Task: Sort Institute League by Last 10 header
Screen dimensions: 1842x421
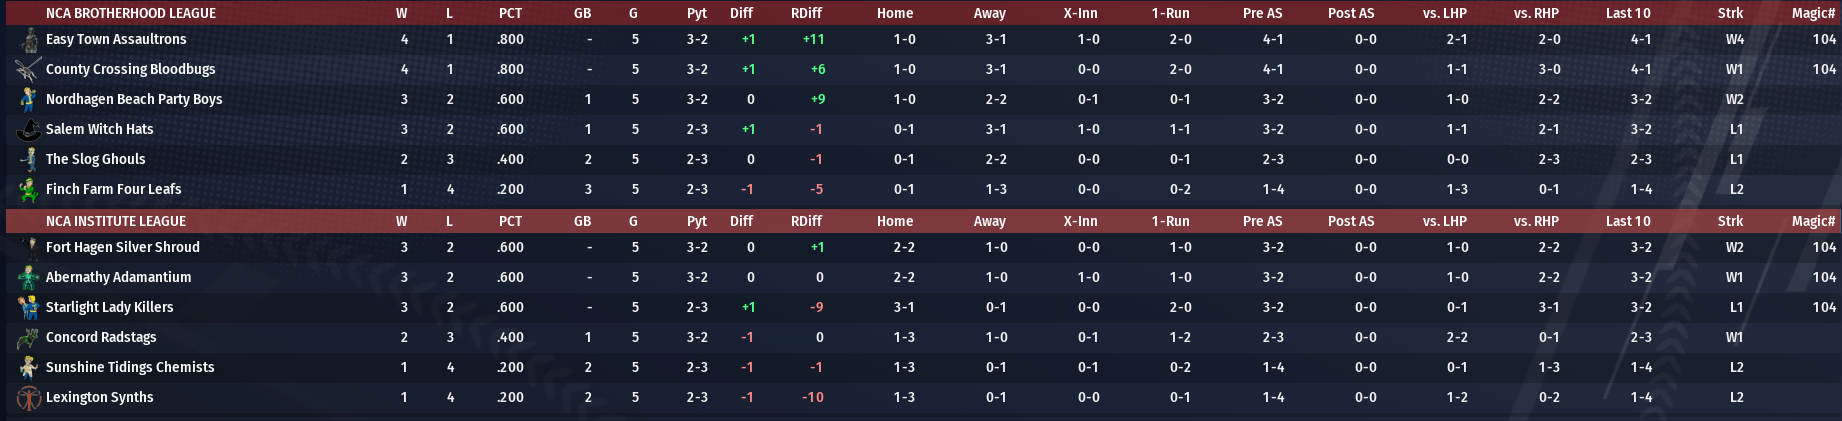Action: (1628, 222)
